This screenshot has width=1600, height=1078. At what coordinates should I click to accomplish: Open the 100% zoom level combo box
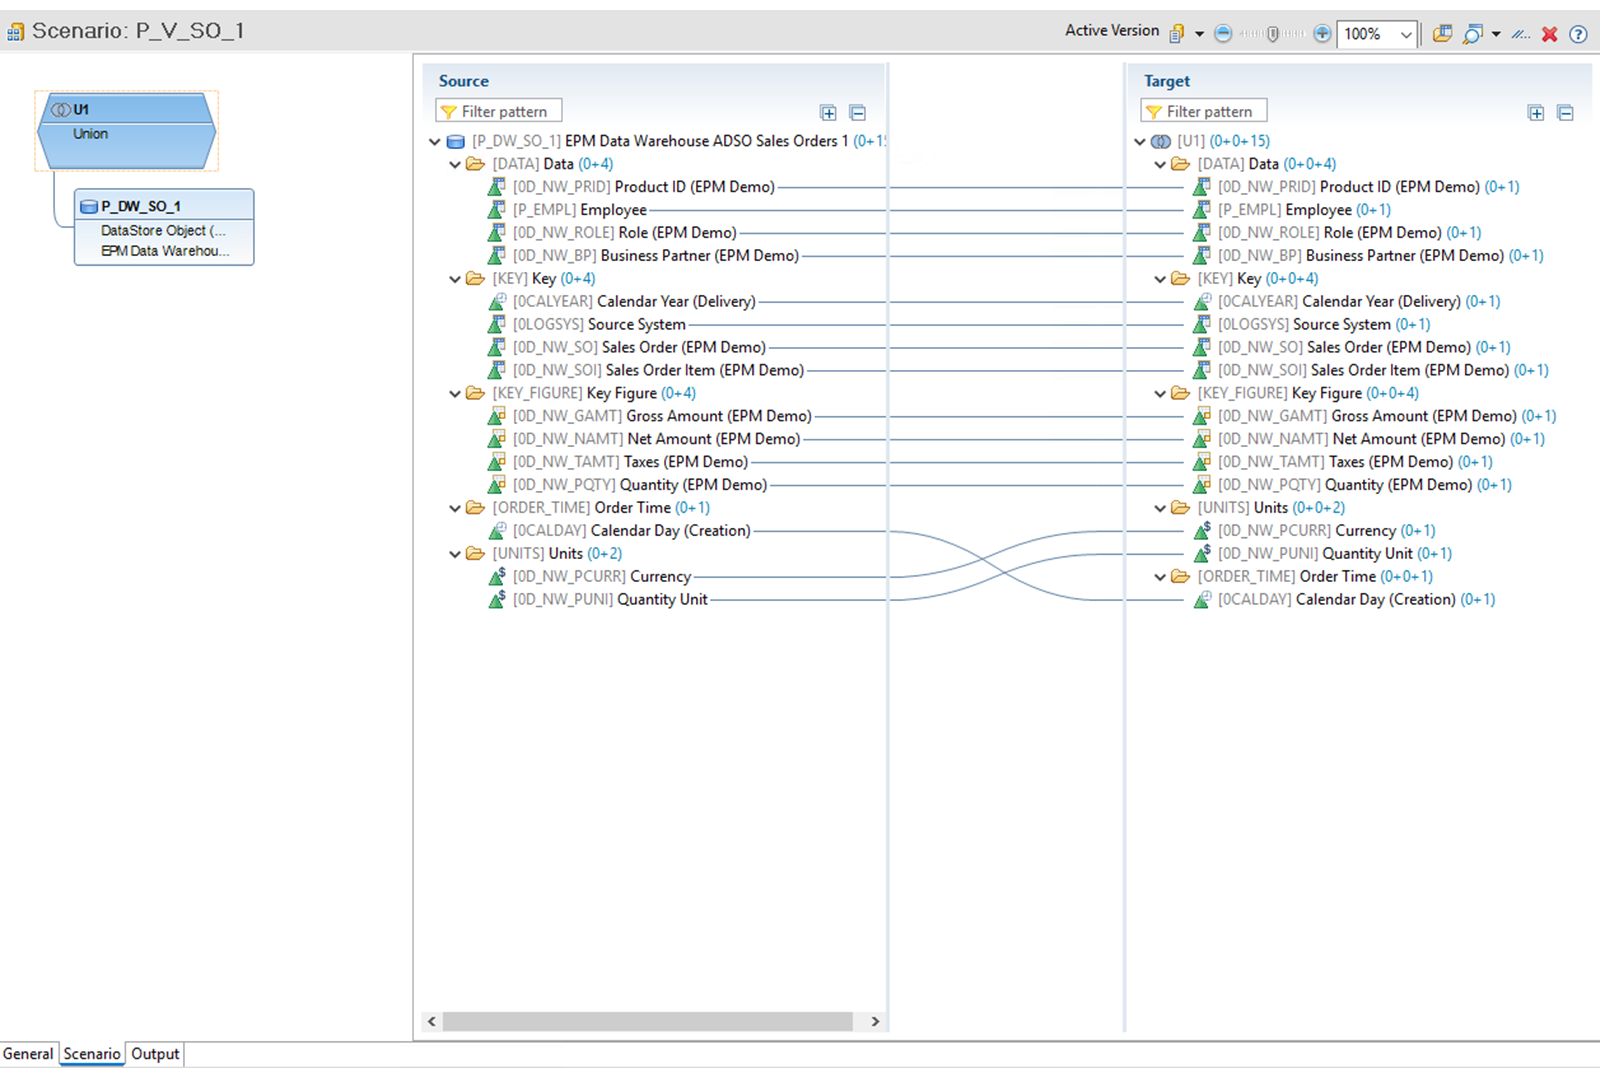click(x=1377, y=34)
